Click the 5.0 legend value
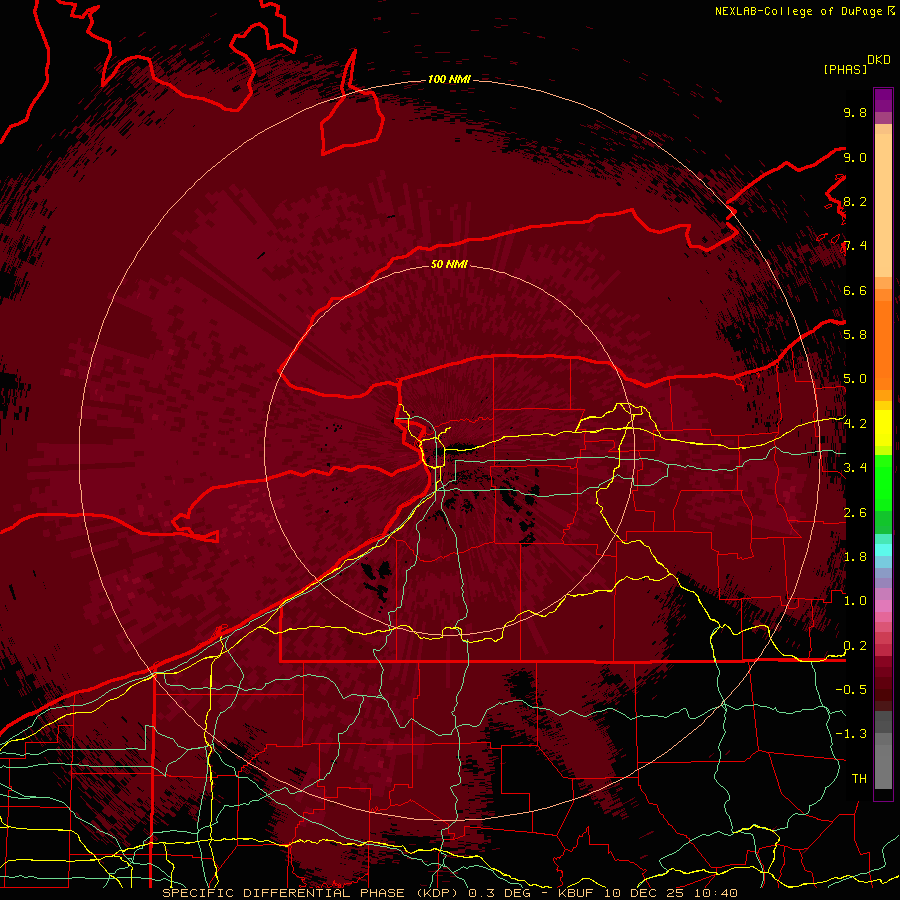 [x=855, y=379]
